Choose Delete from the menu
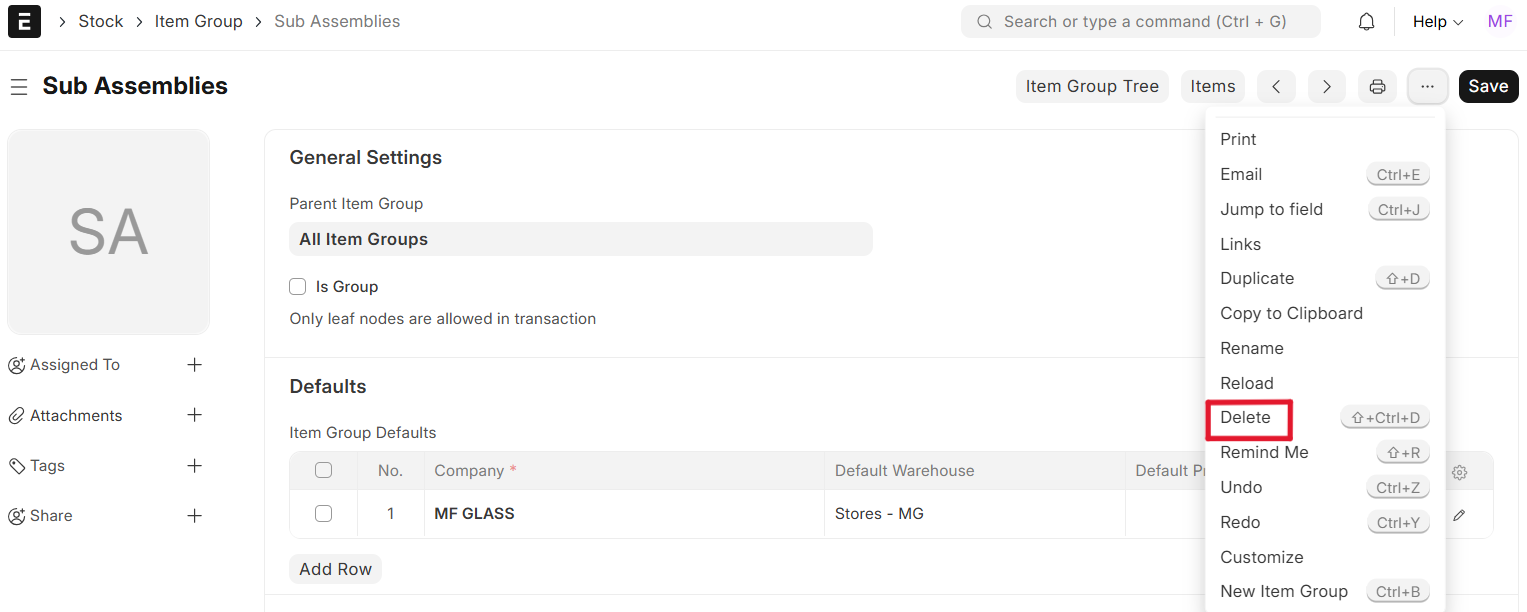 point(1246,418)
